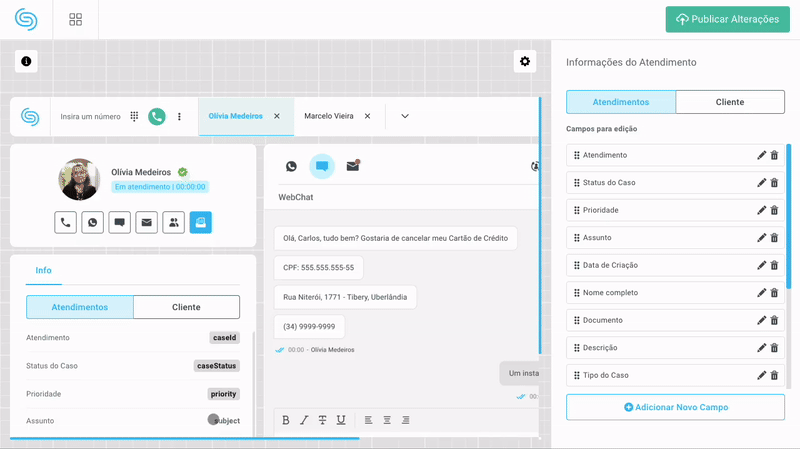Toggle Cliente in the right panel
Image resolution: width=800 pixels, height=449 pixels.
[x=730, y=102]
